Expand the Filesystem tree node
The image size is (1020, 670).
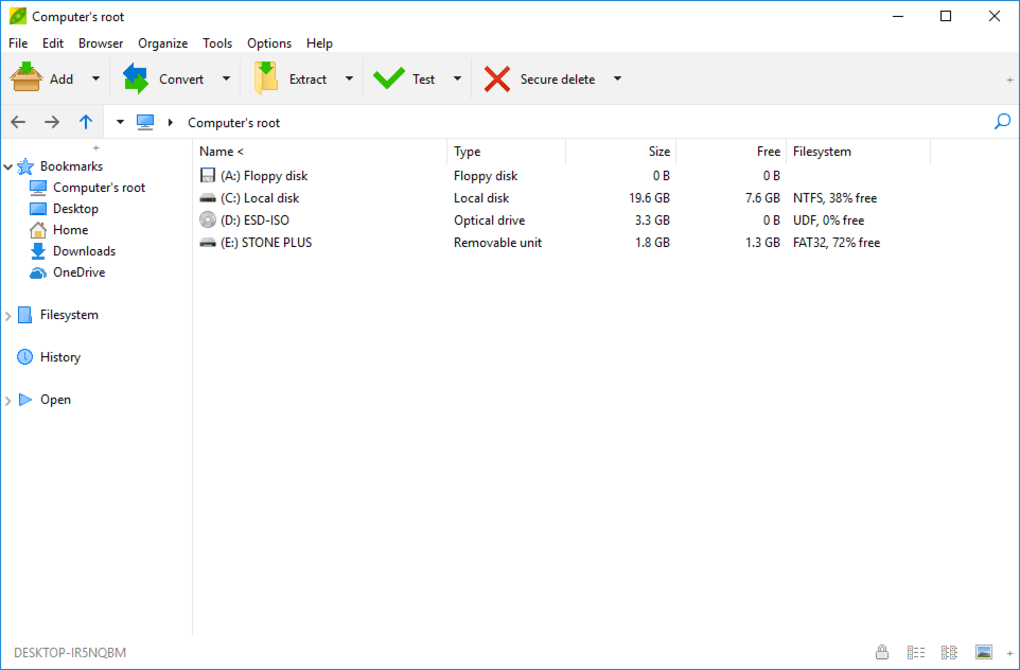tap(8, 316)
